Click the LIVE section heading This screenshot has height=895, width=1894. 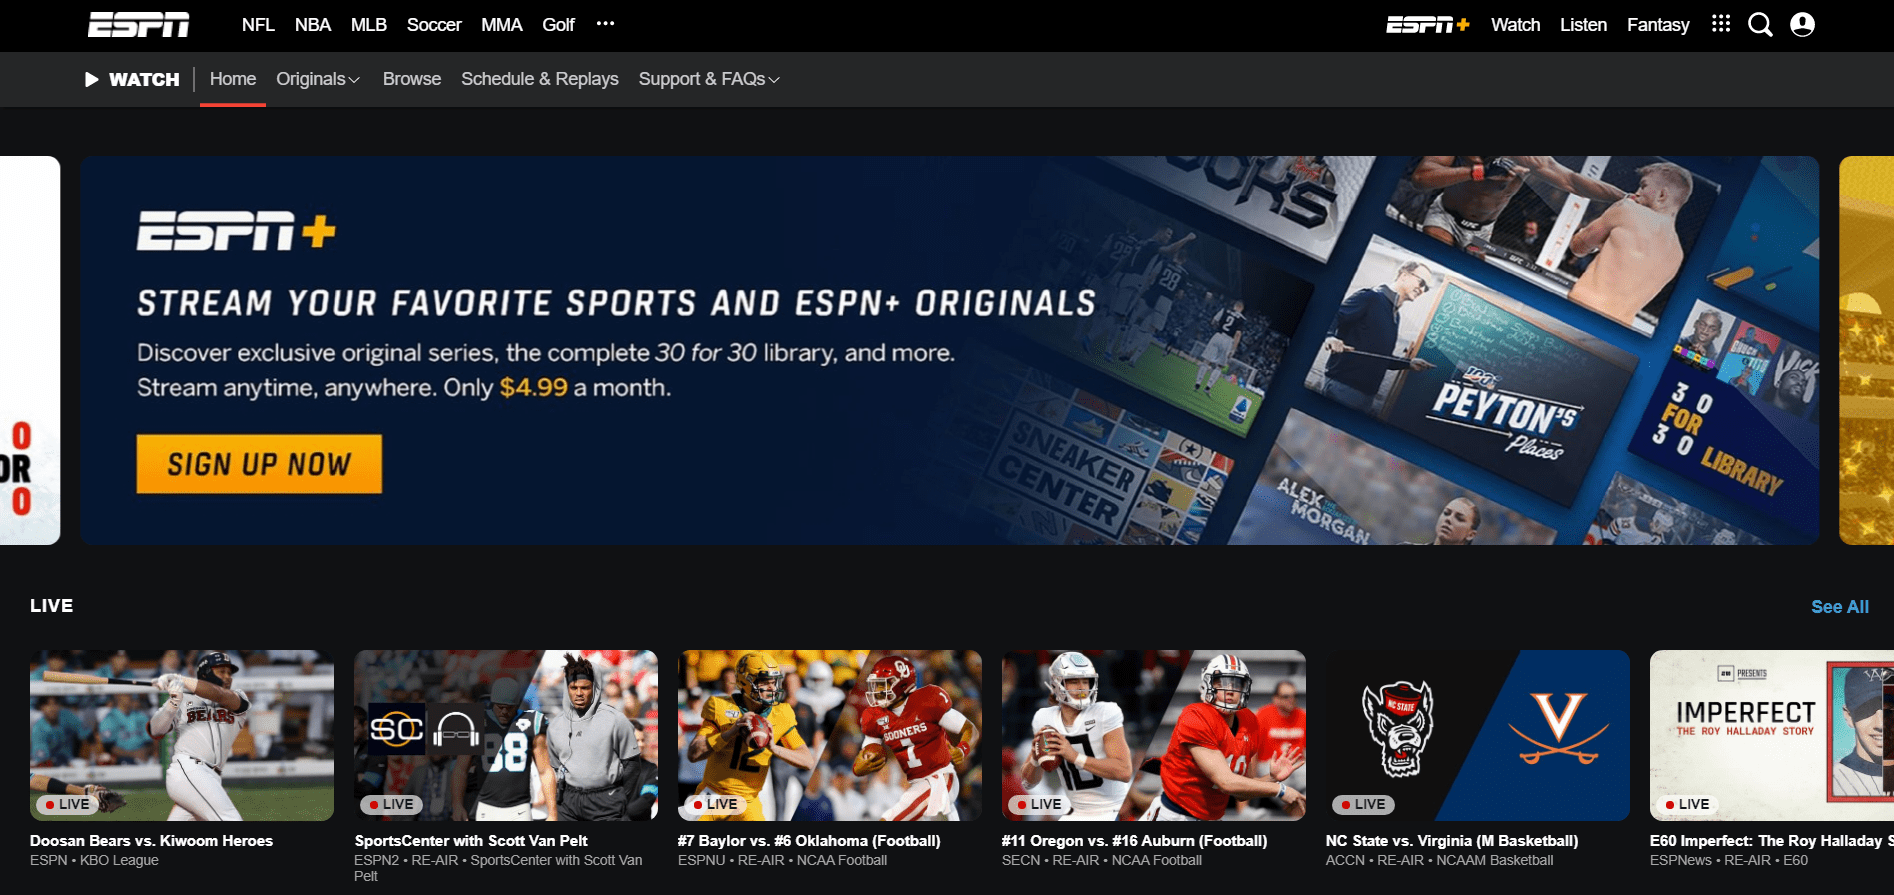click(x=52, y=606)
